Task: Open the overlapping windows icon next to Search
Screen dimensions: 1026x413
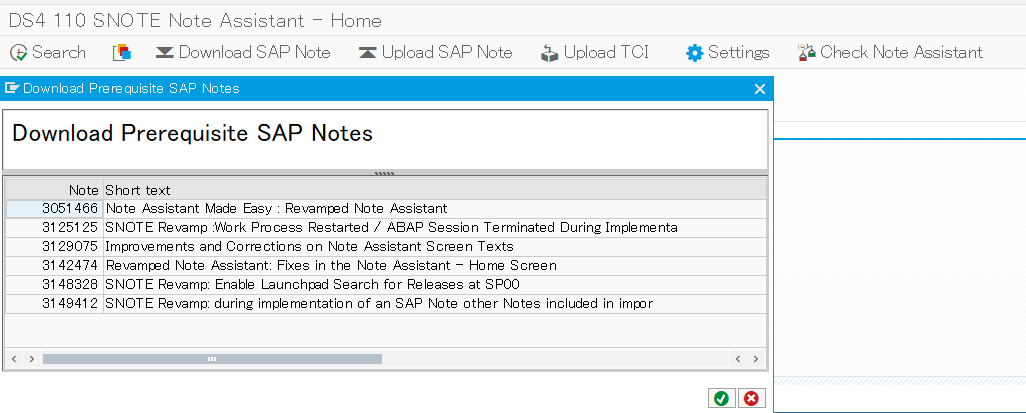Action: [122, 52]
